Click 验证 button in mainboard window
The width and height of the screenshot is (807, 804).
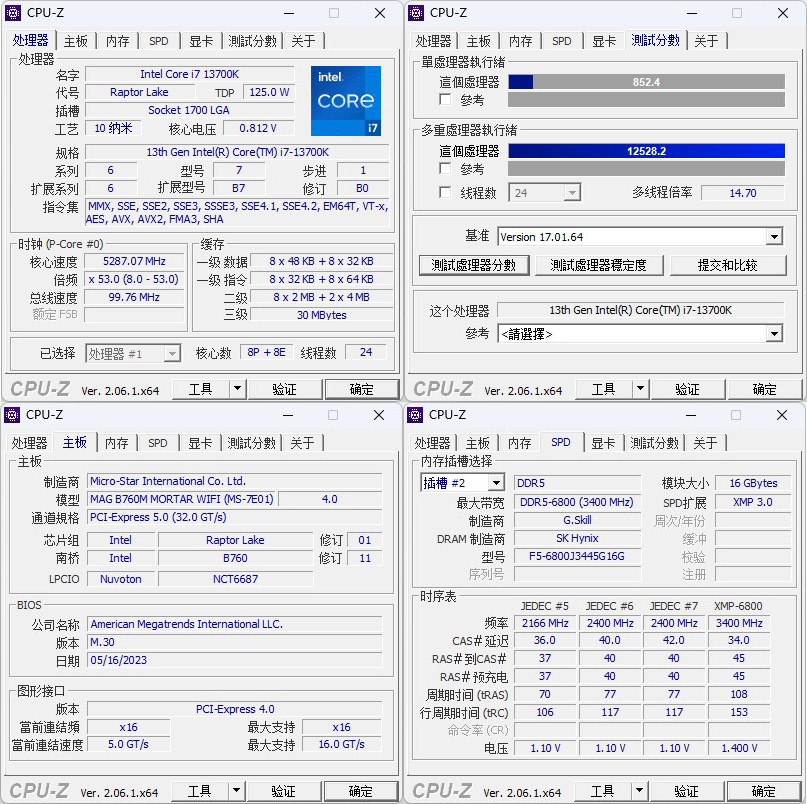[284, 791]
